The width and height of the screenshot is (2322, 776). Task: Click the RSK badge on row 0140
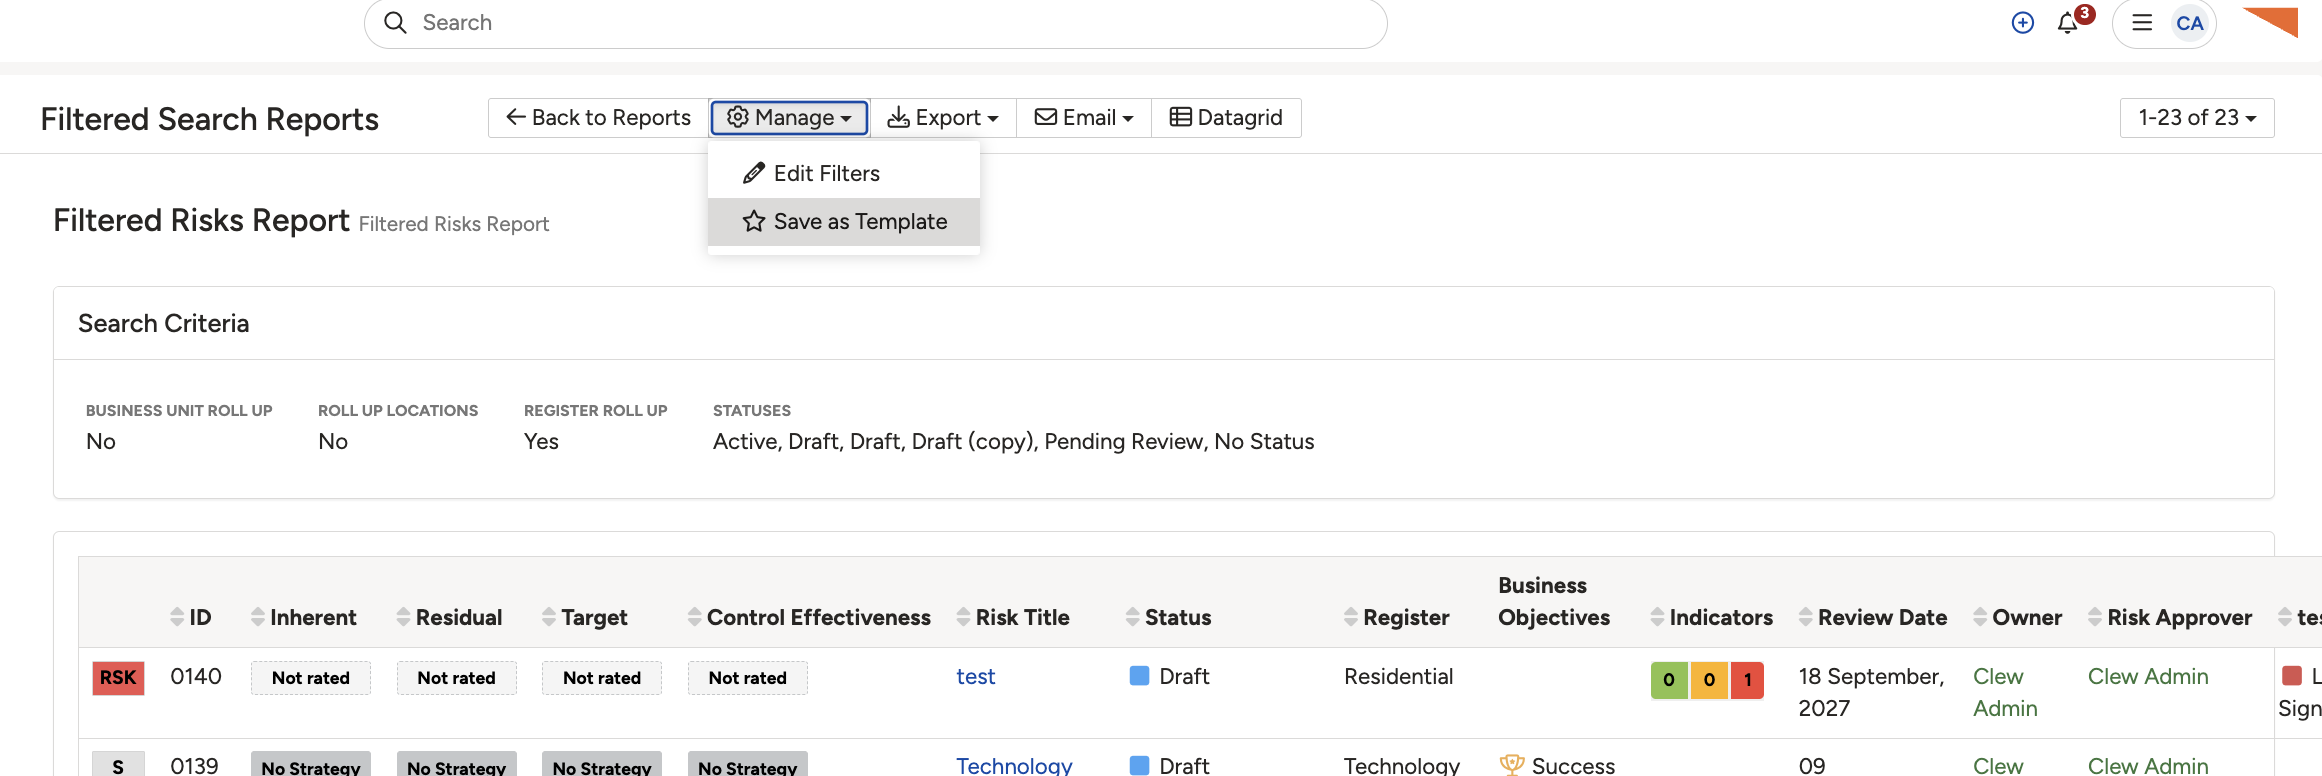click(118, 677)
